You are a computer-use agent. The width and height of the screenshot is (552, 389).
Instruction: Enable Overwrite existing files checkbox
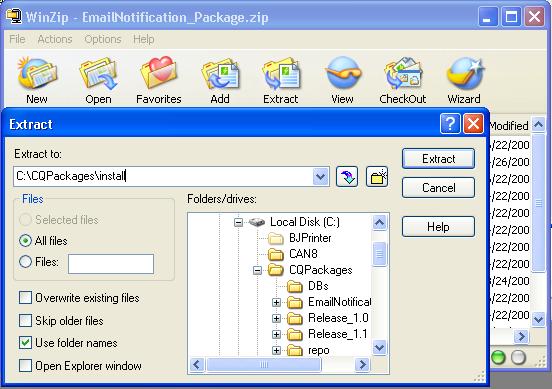25,298
